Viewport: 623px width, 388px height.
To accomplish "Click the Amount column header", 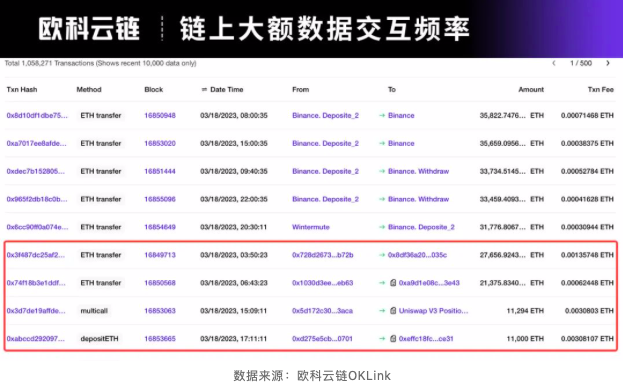I will point(531,89).
